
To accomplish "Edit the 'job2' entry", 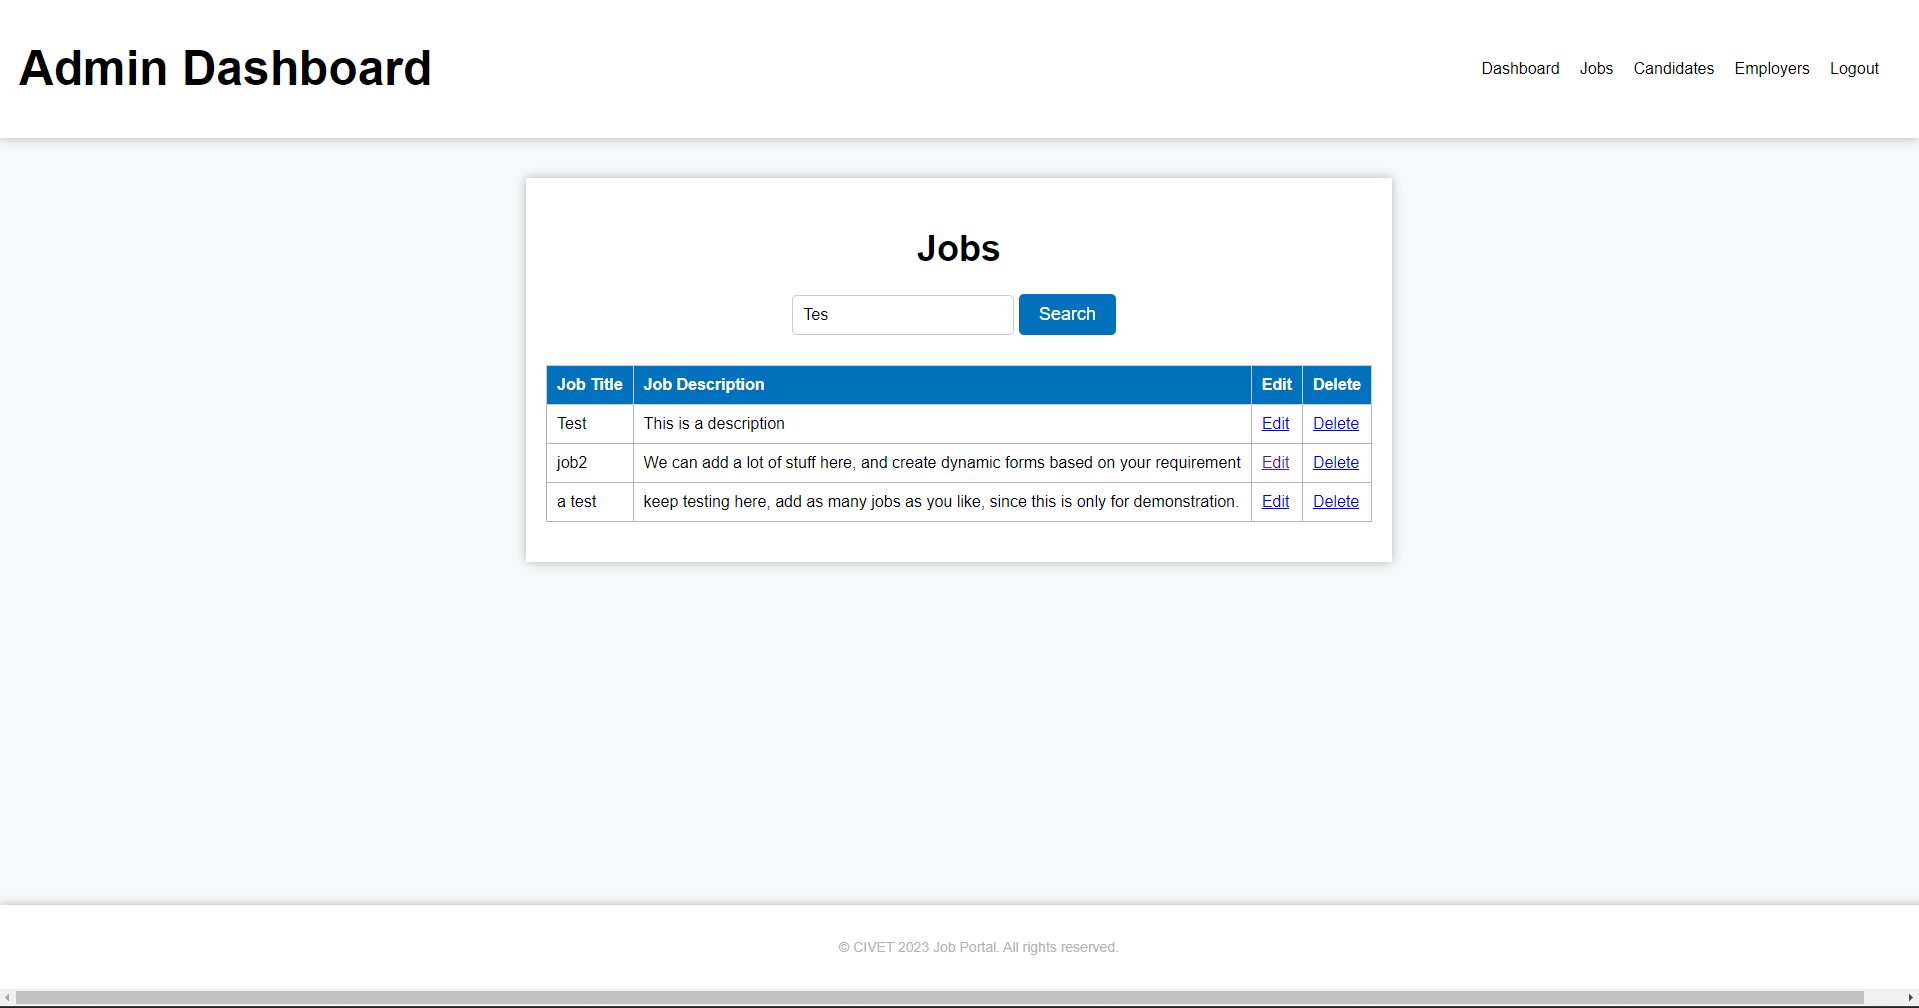I will click(1275, 462).
